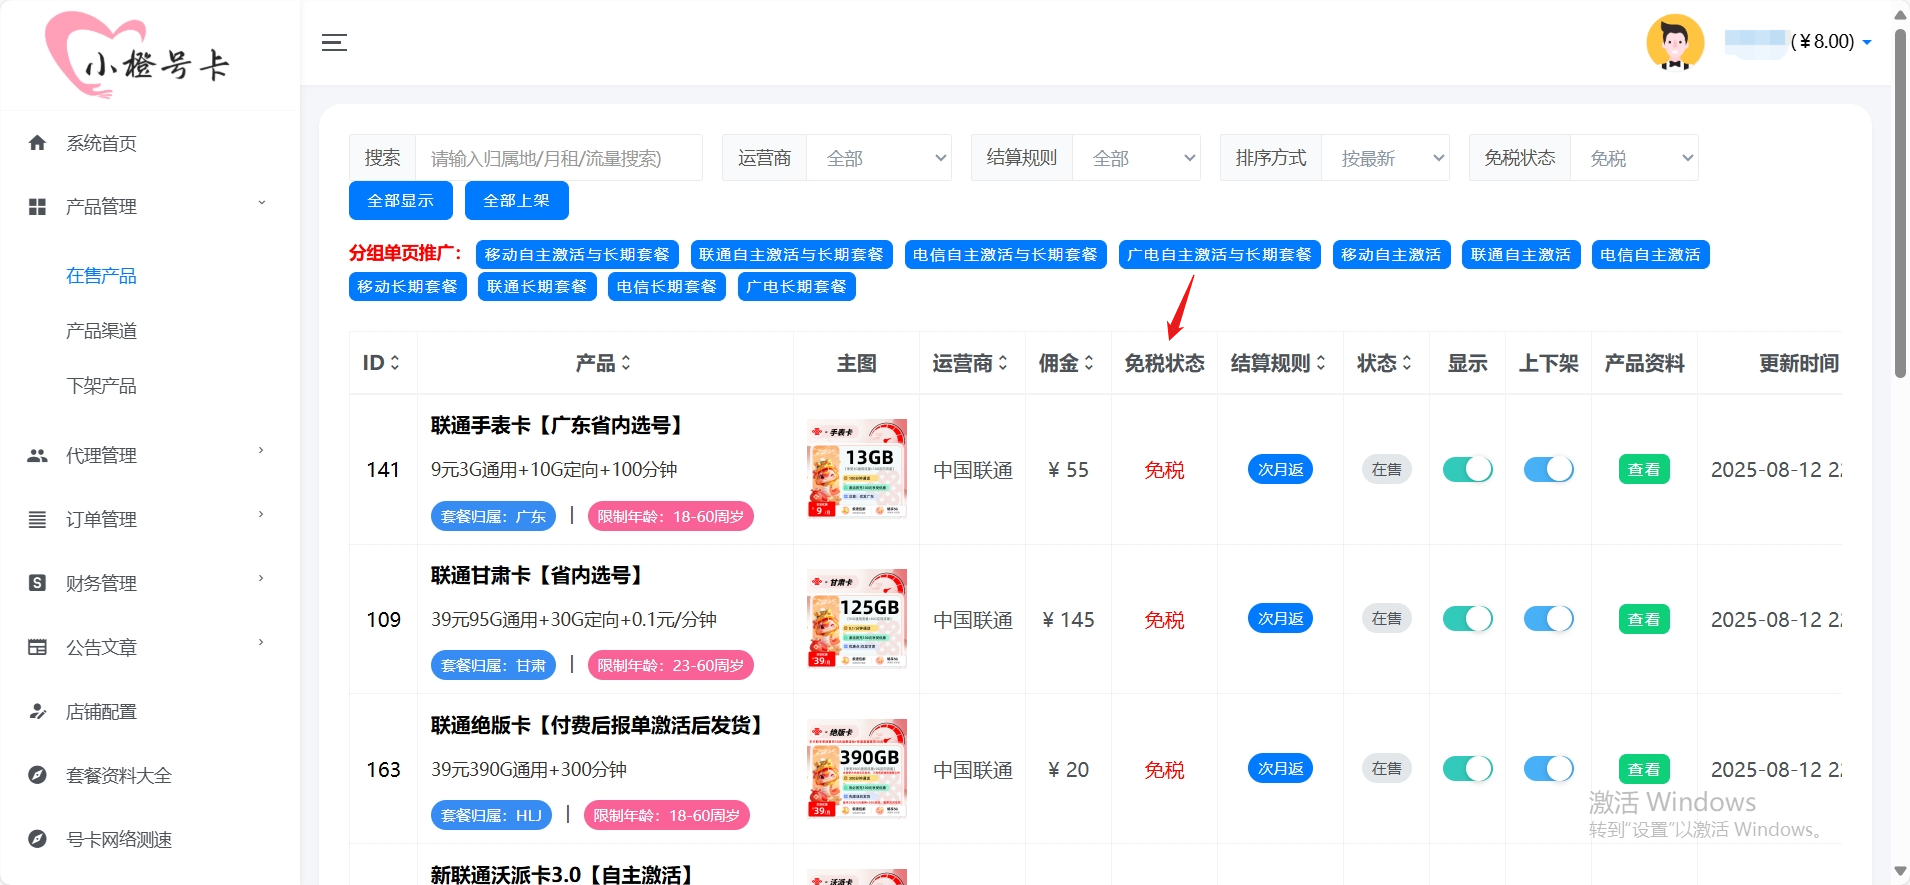The image size is (1910, 885).
Task: Click 电信自主激活与长期套餐 group link
Action: pos(1005,255)
